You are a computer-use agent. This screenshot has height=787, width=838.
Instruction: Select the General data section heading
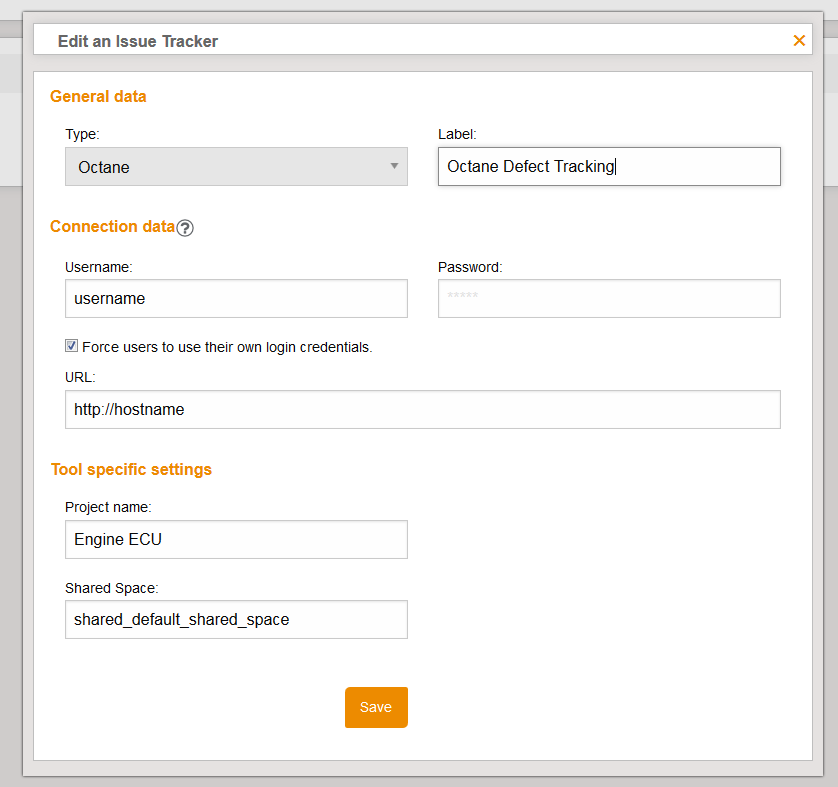(x=98, y=97)
